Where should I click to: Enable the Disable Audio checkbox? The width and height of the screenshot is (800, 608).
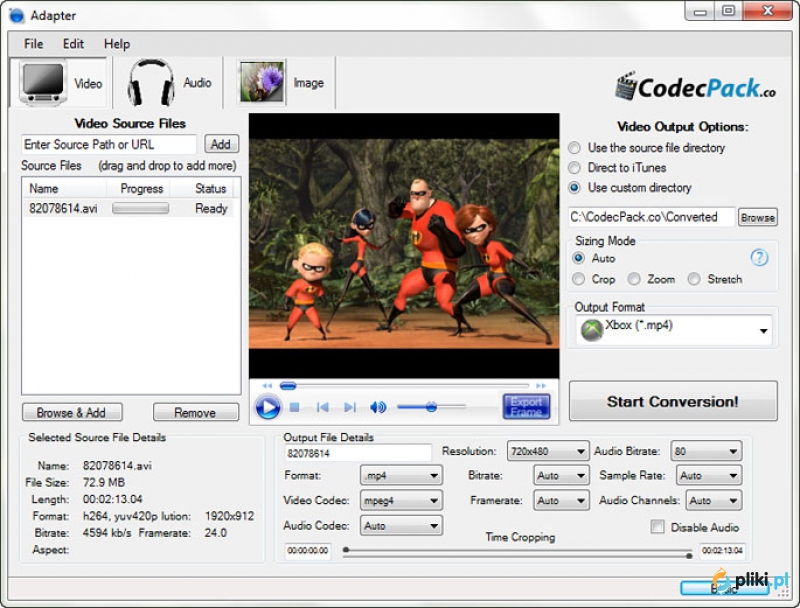[x=658, y=526]
